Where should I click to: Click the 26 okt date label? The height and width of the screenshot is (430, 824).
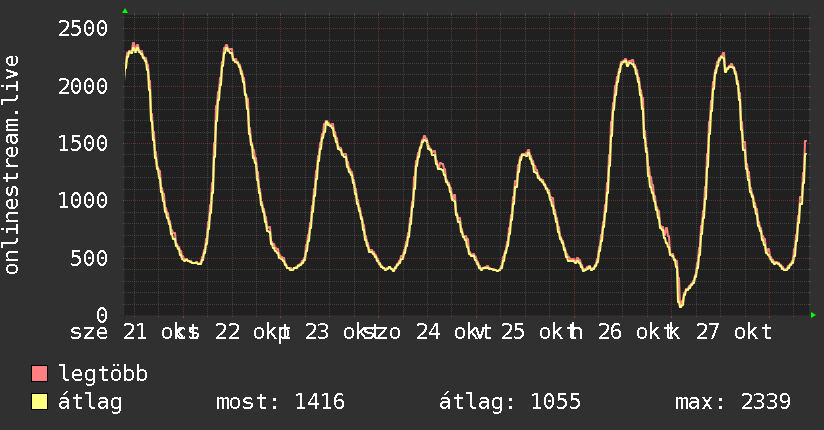click(638, 332)
